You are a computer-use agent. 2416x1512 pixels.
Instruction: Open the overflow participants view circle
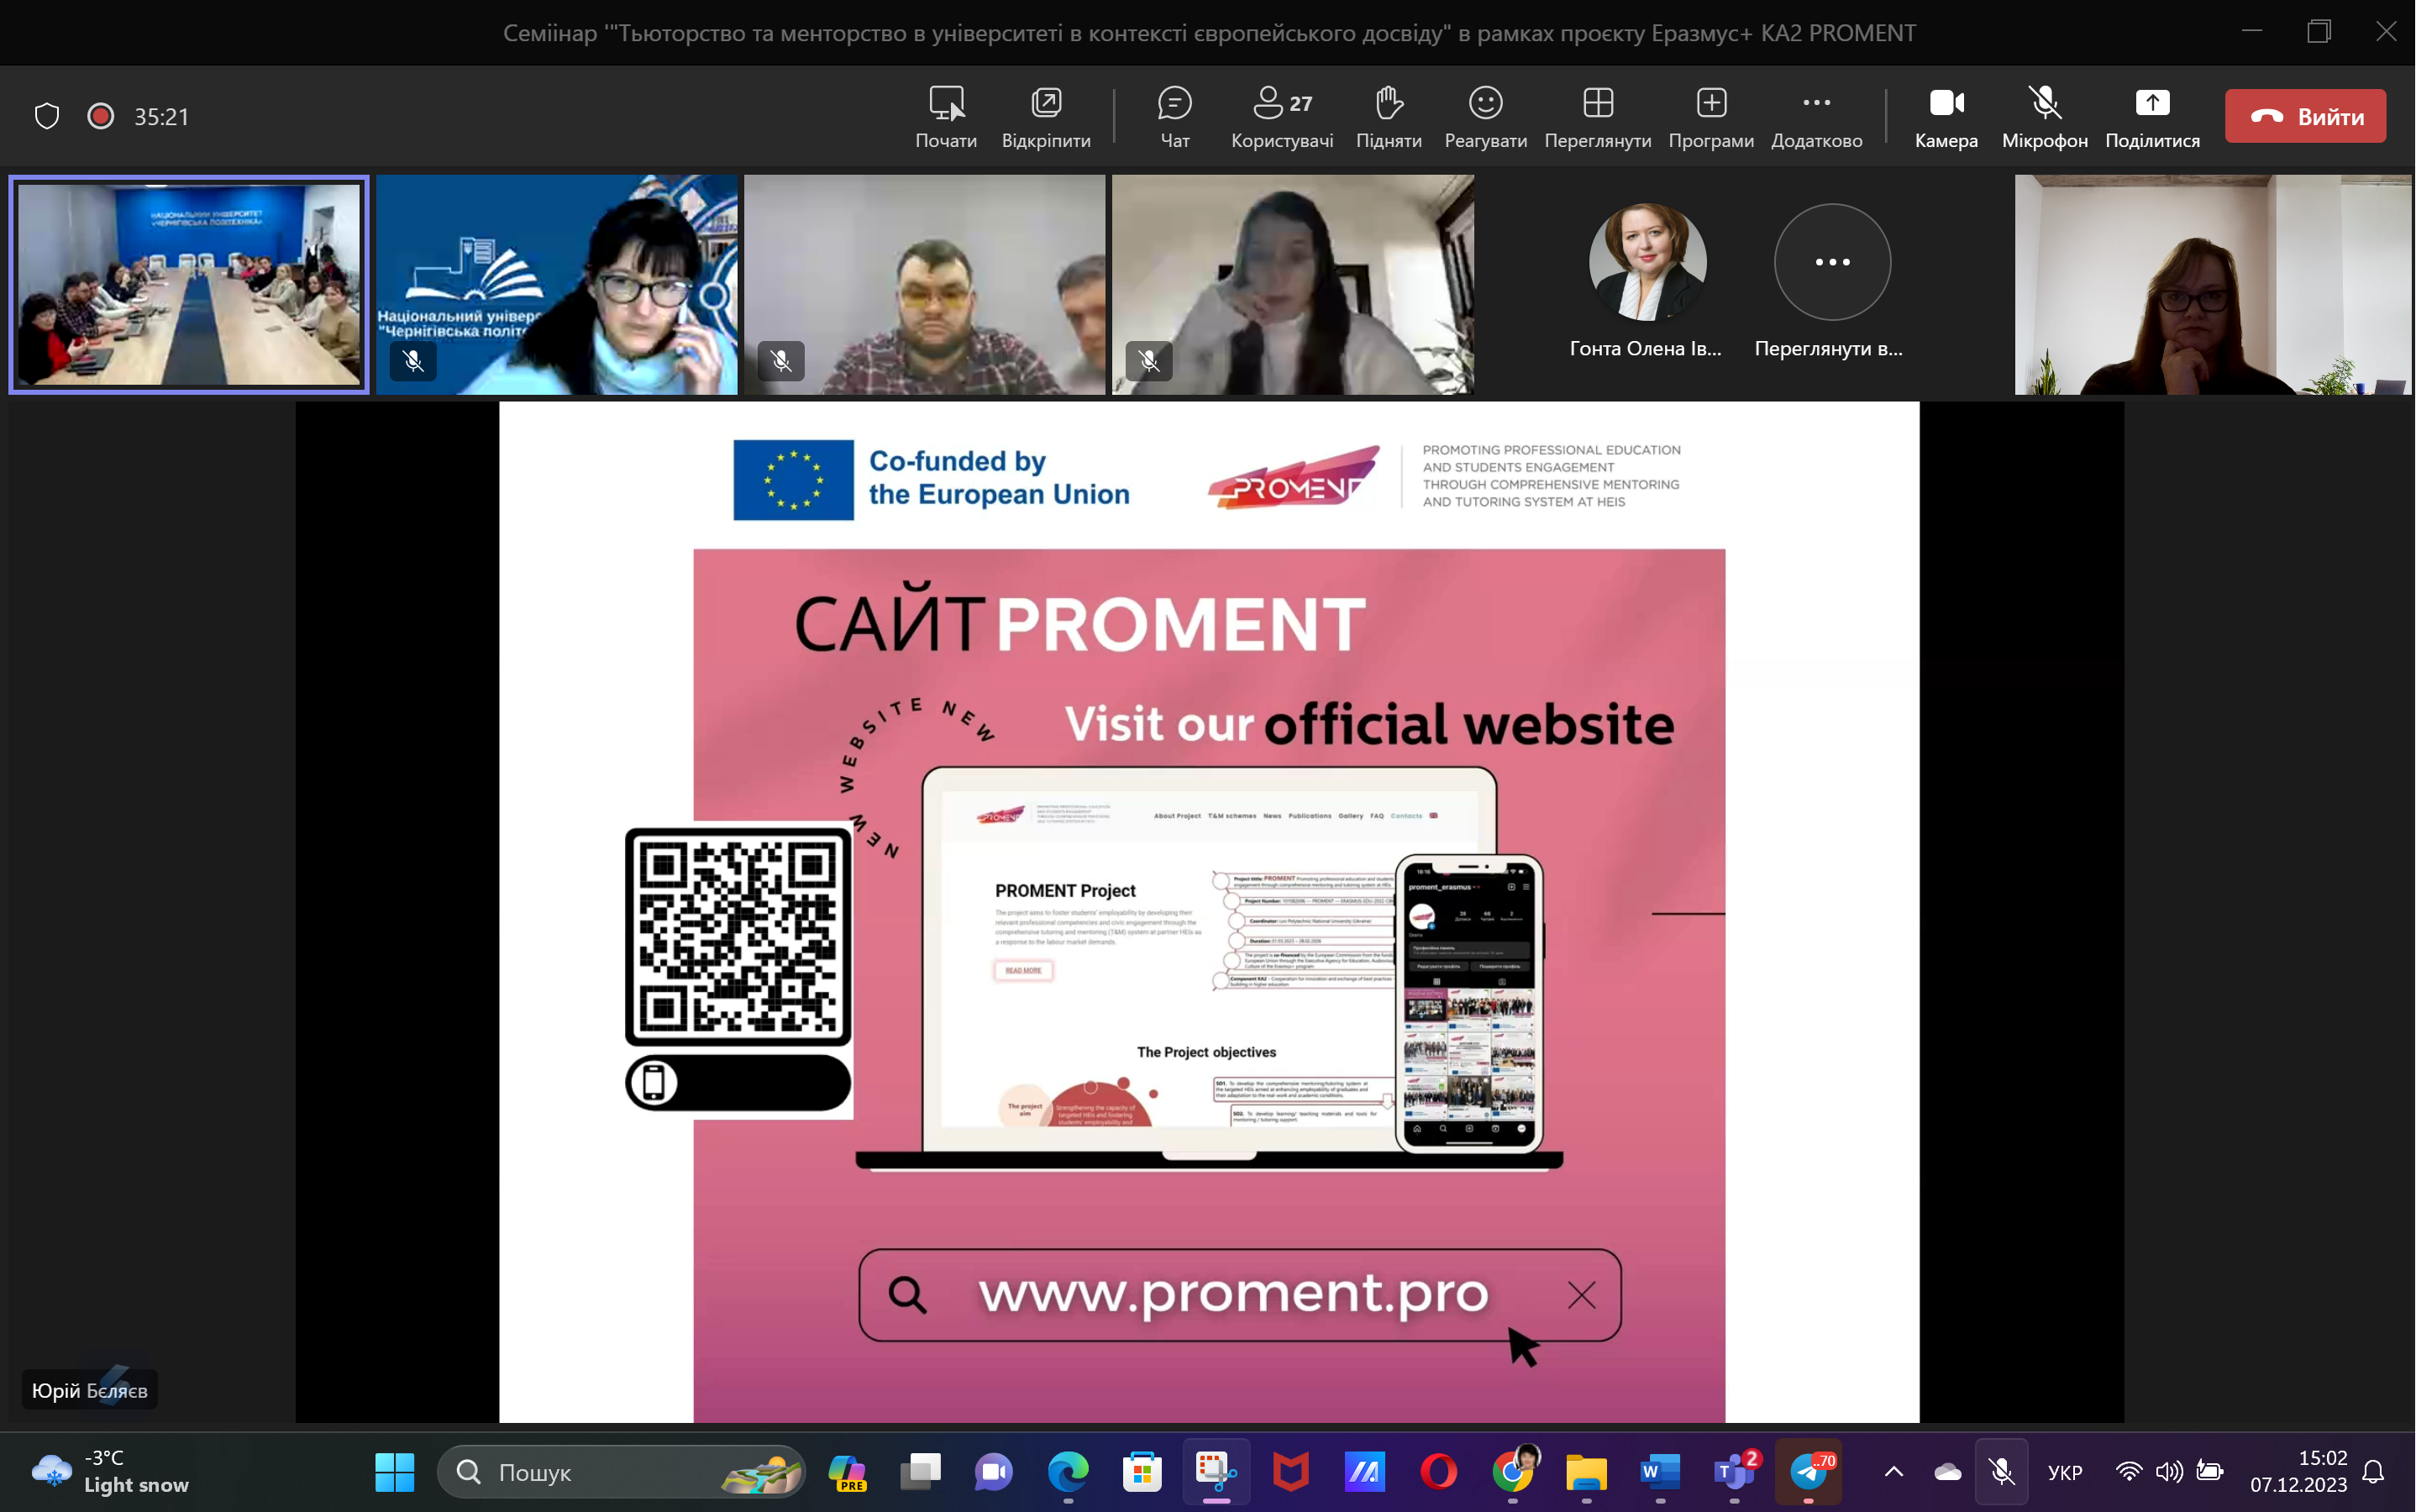click(x=1832, y=262)
